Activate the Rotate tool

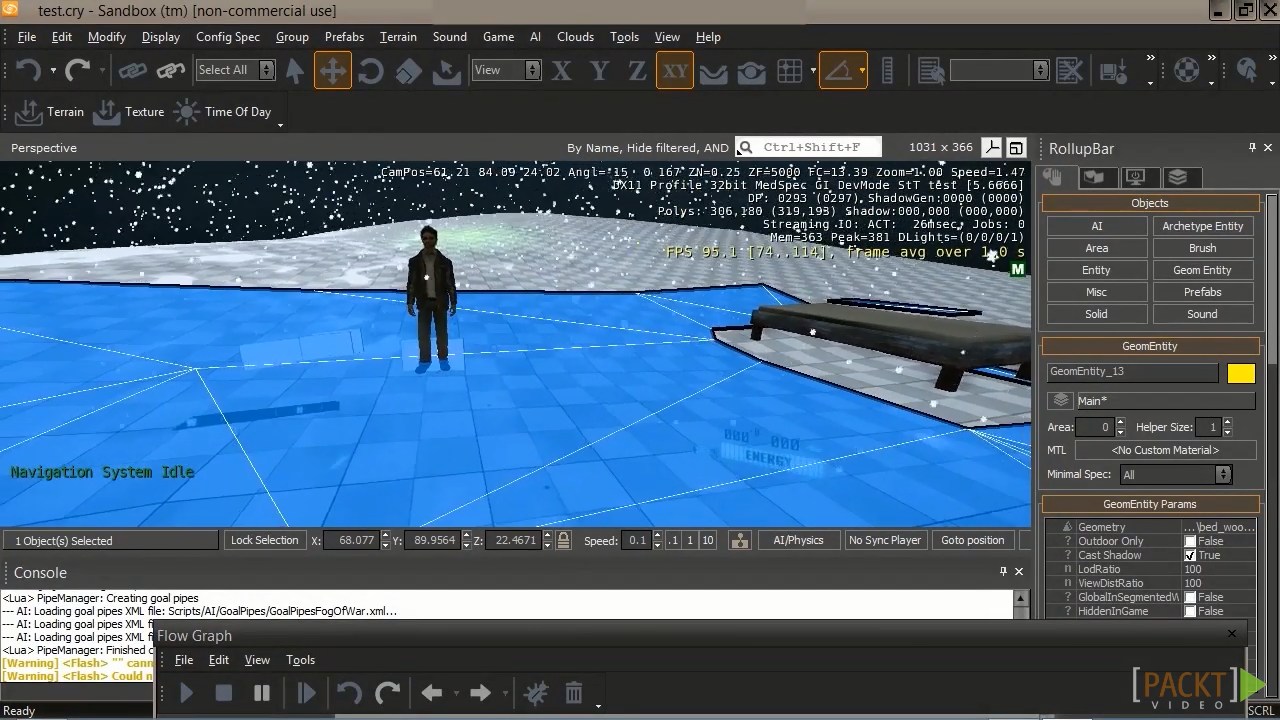click(x=370, y=70)
